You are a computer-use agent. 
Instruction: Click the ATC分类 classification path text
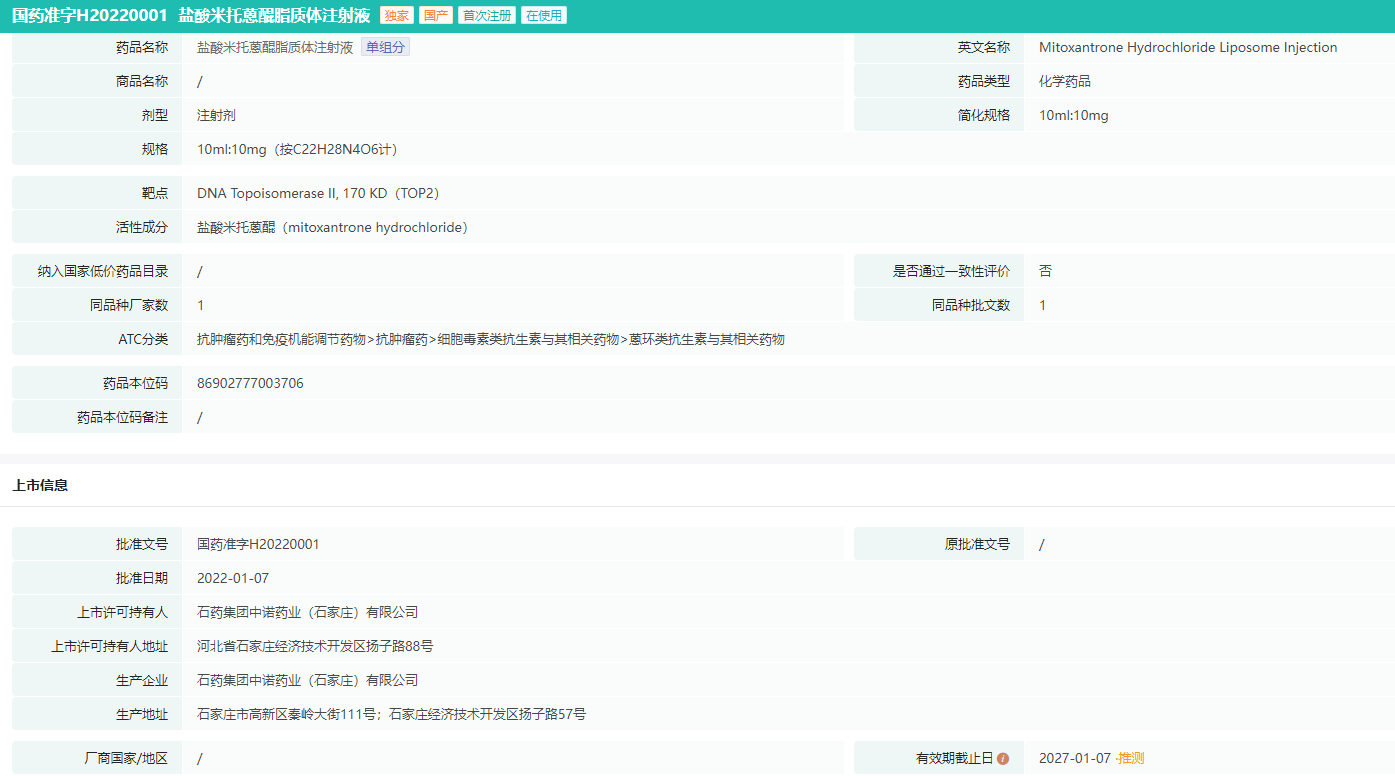(490, 339)
